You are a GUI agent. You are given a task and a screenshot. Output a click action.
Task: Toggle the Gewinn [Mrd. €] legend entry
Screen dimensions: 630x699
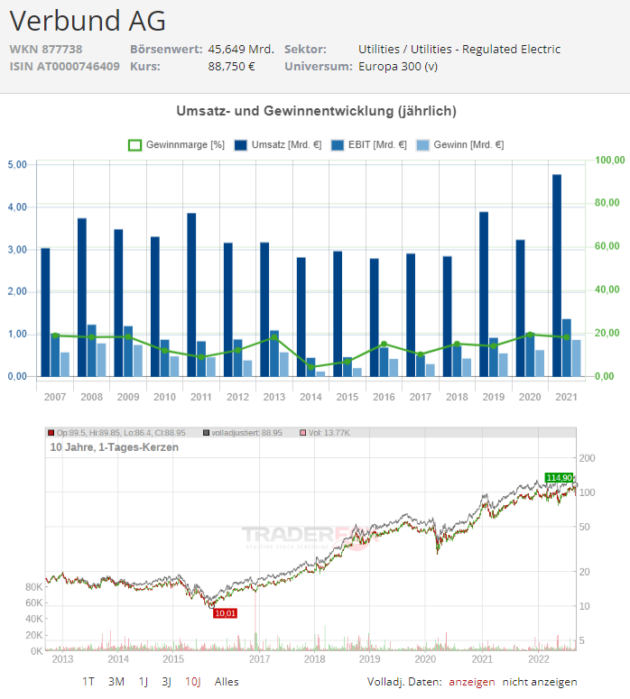click(460, 145)
